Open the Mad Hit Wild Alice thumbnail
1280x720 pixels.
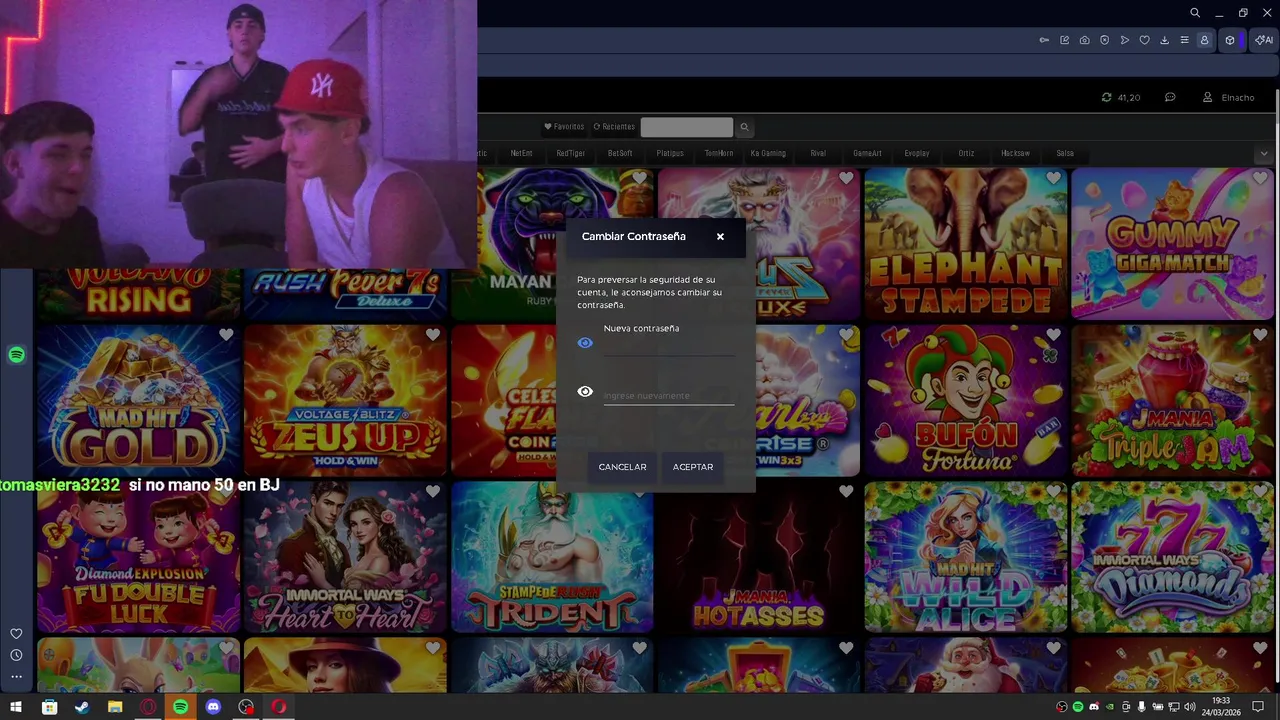(966, 558)
